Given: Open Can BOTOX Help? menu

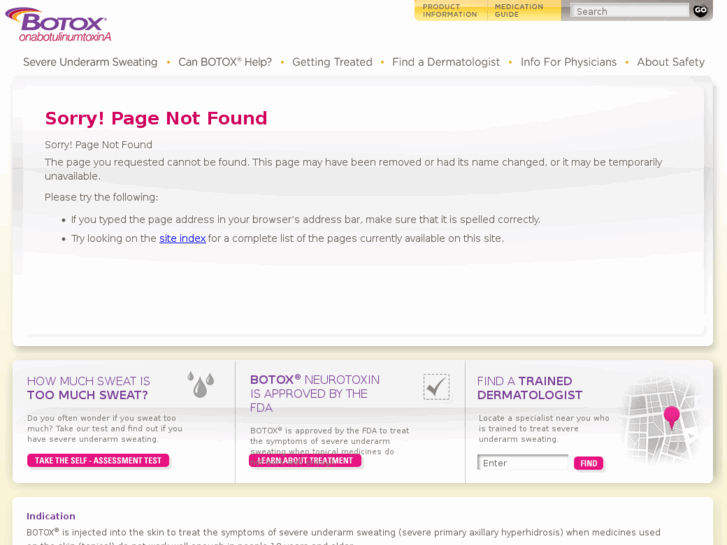Looking at the screenshot, I should tap(225, 62).
